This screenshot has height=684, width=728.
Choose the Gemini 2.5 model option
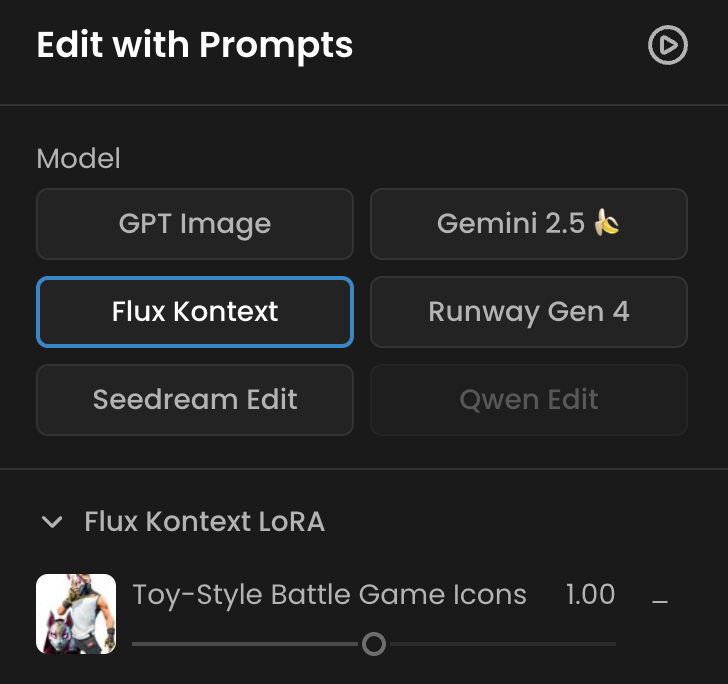pyautogui.click(x=529, y=224)
